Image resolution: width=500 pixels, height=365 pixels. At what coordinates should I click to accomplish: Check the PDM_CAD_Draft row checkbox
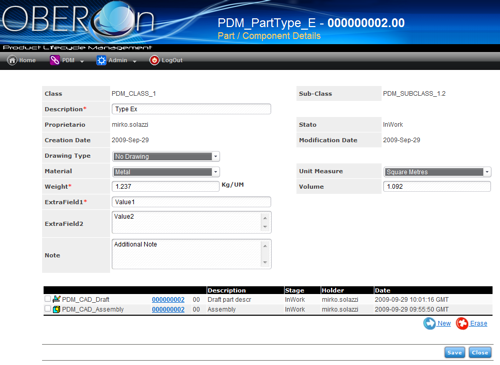pos(48,299)
